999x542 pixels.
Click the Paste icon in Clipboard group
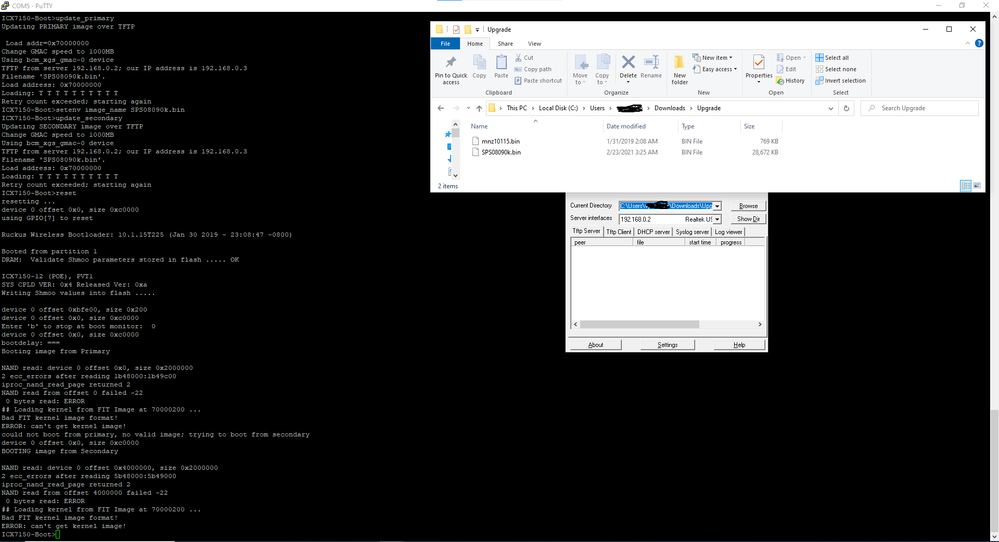click(x=501, y=67)
